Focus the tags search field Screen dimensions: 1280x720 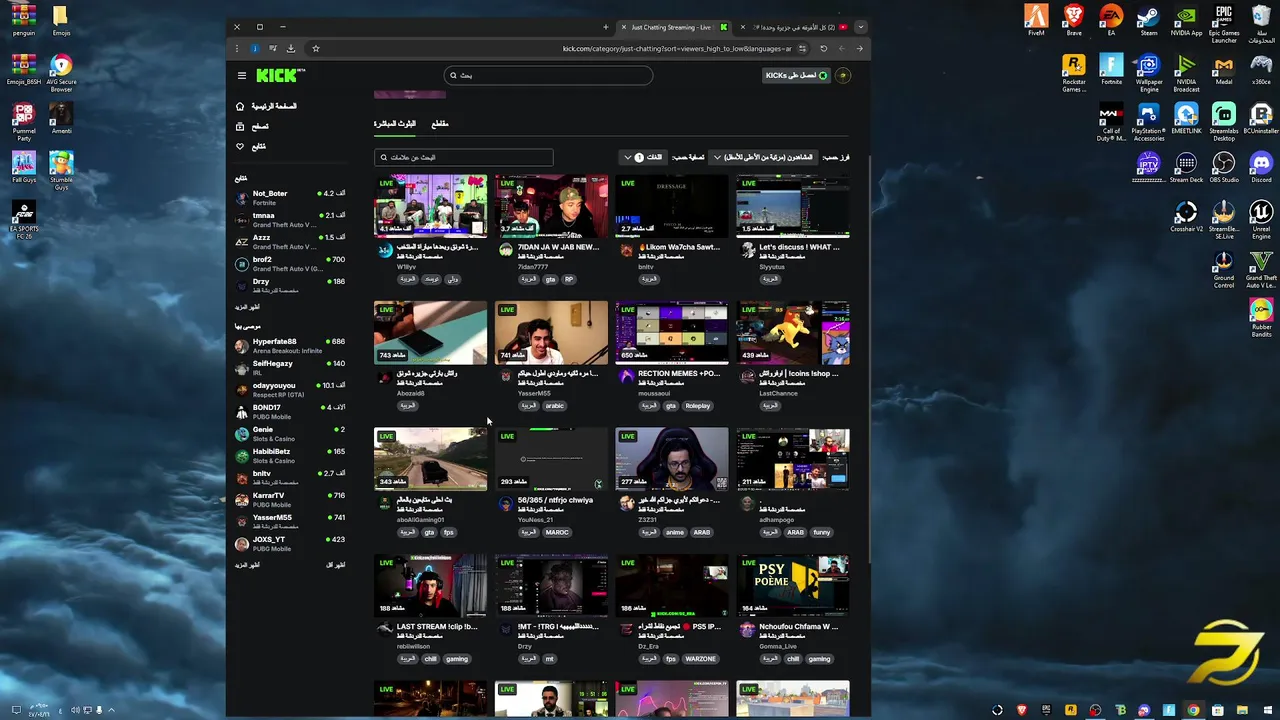[x=464, y=157]
